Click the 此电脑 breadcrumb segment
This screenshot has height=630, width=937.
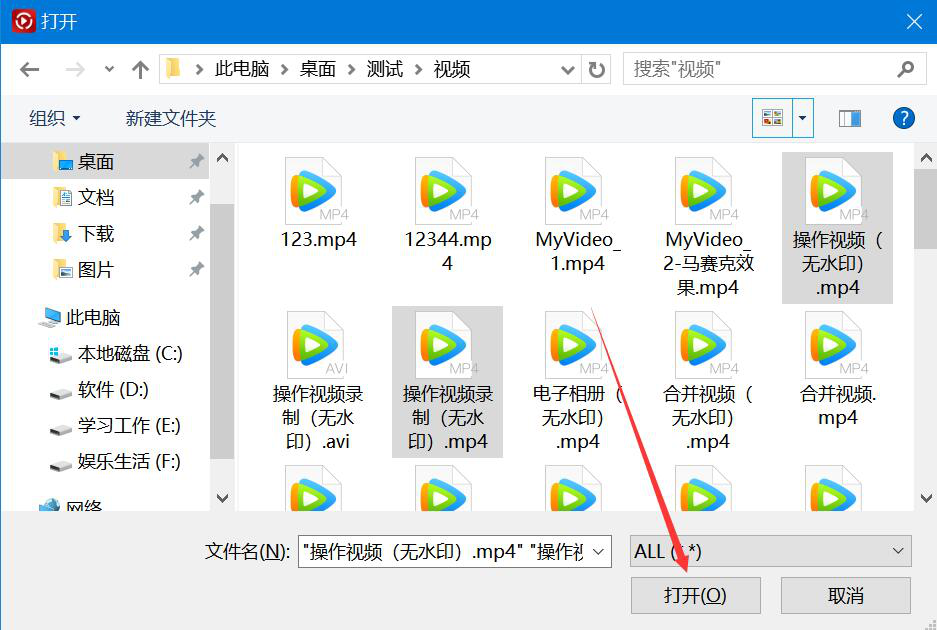[x=242, y=69]
